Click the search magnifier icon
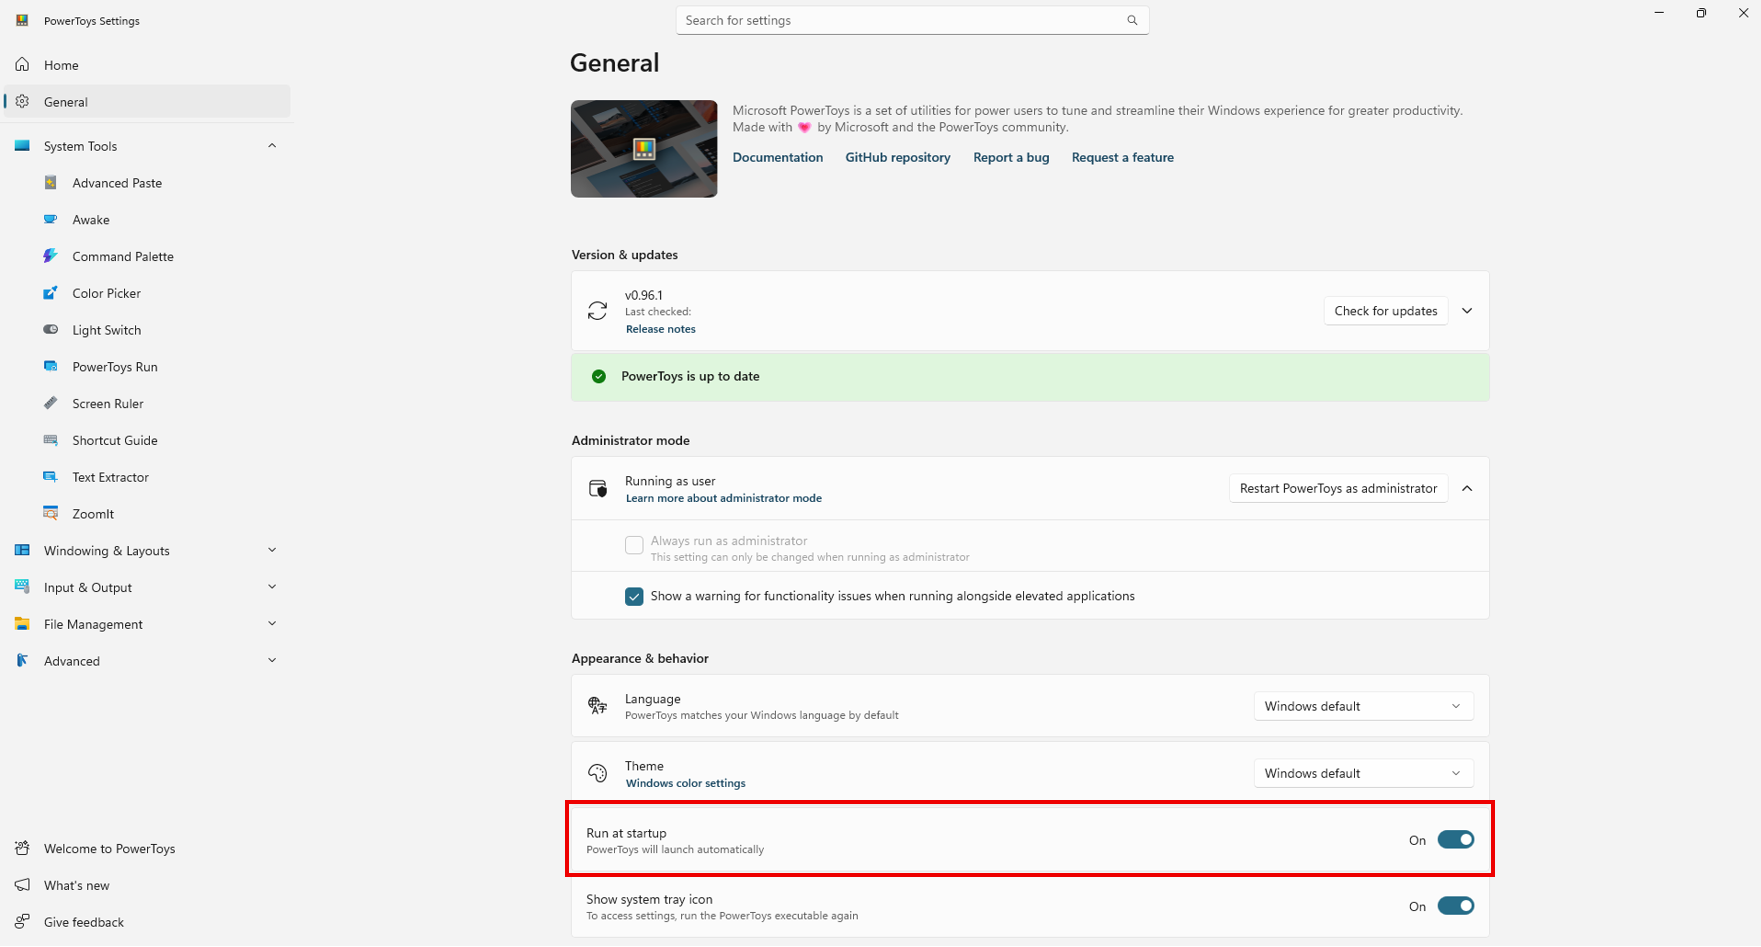Image resolution: width=1761 pixels, height=947 pixels. [1132, 20]
